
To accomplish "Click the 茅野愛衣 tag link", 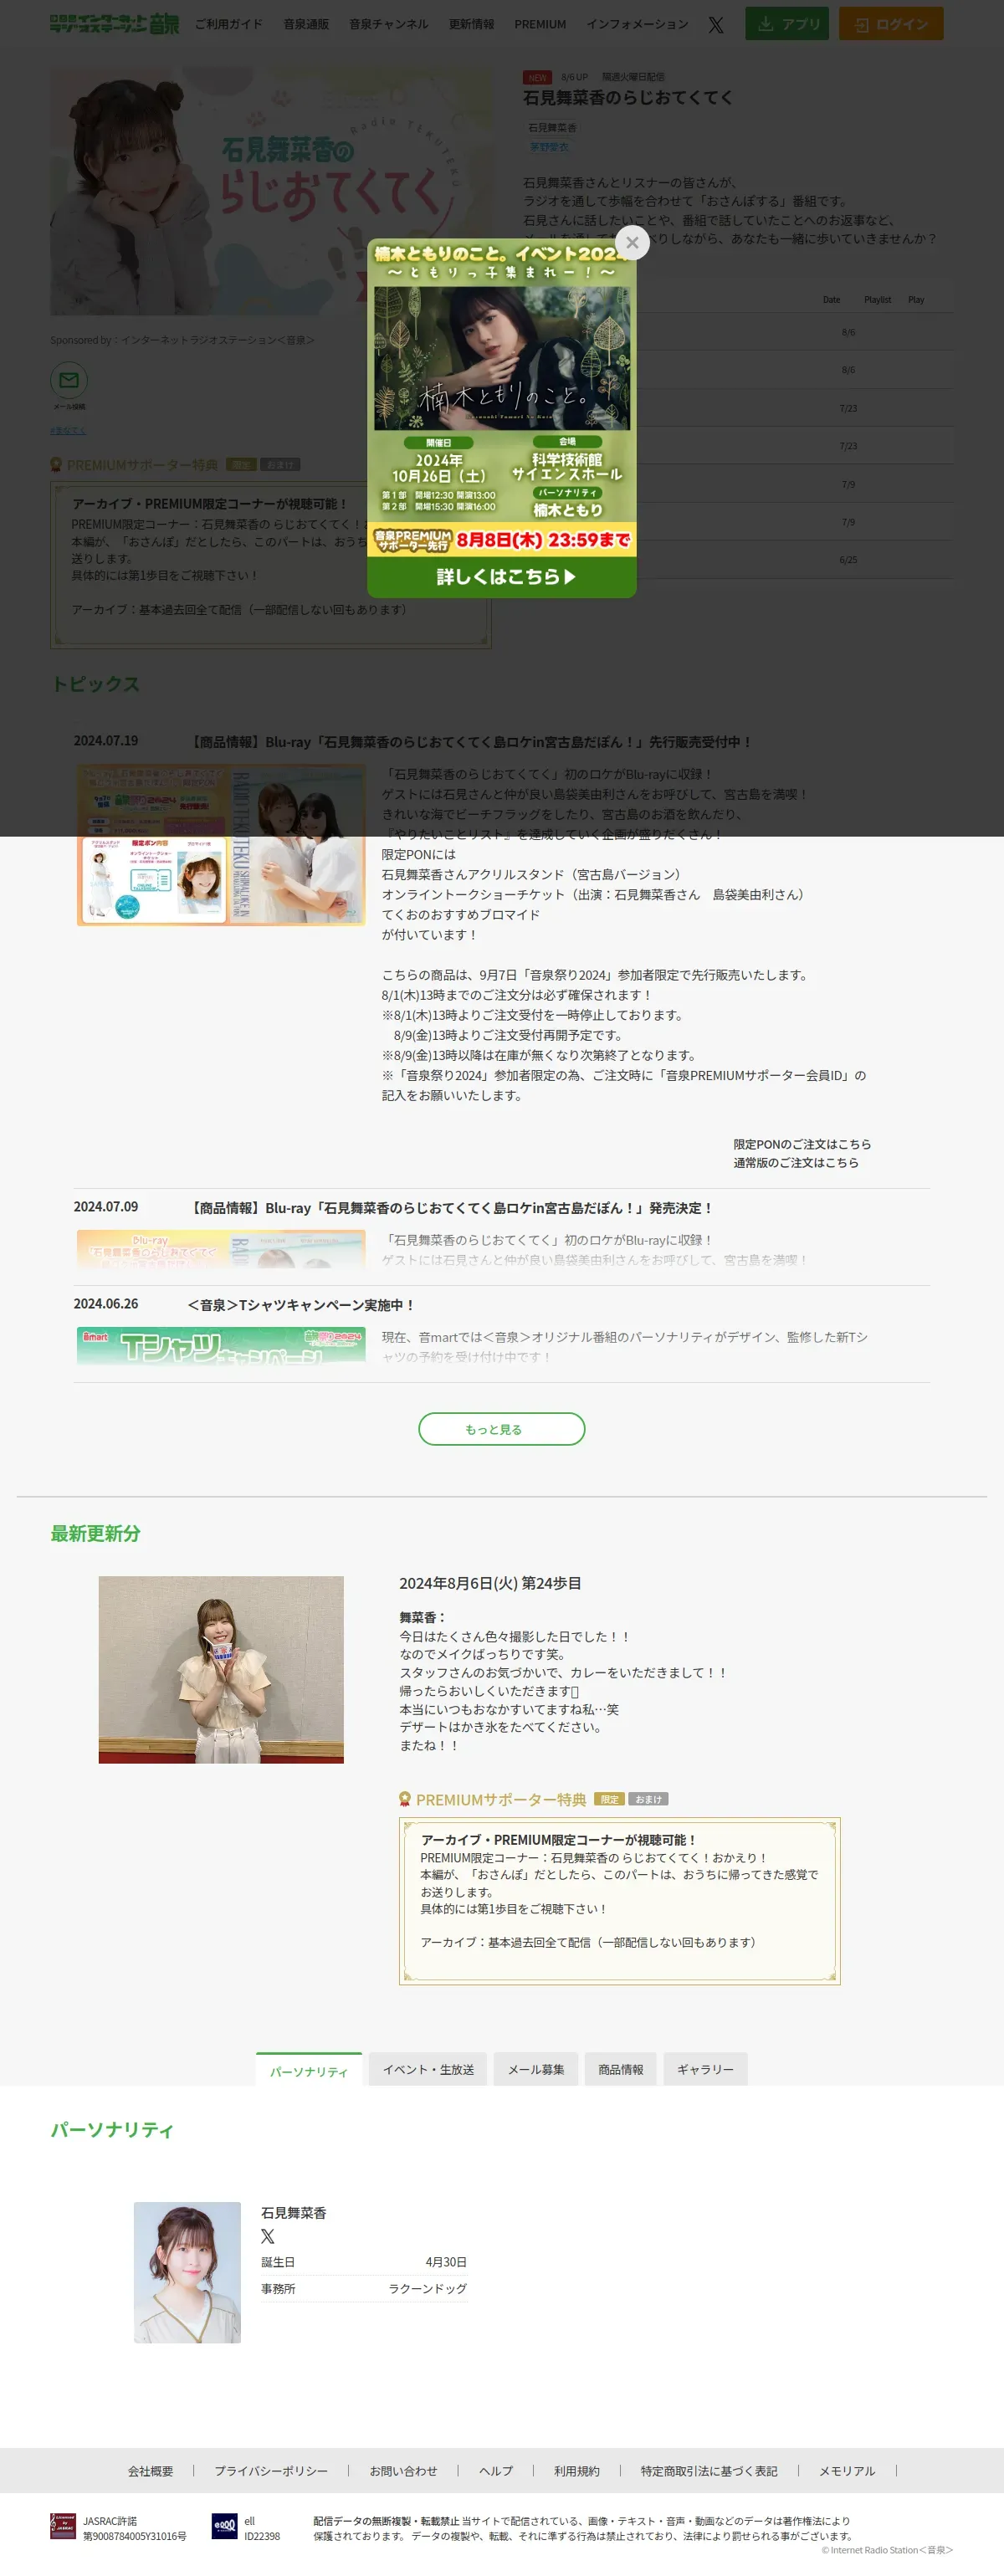I will (x=549, y=147).
